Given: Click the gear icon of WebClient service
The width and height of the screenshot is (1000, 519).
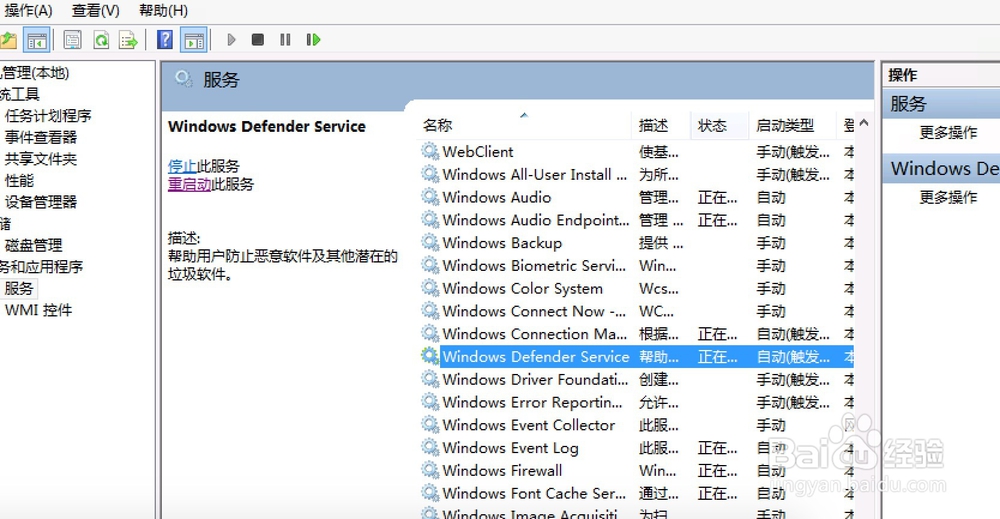Looking at the screenshot, I should (430, 151).
